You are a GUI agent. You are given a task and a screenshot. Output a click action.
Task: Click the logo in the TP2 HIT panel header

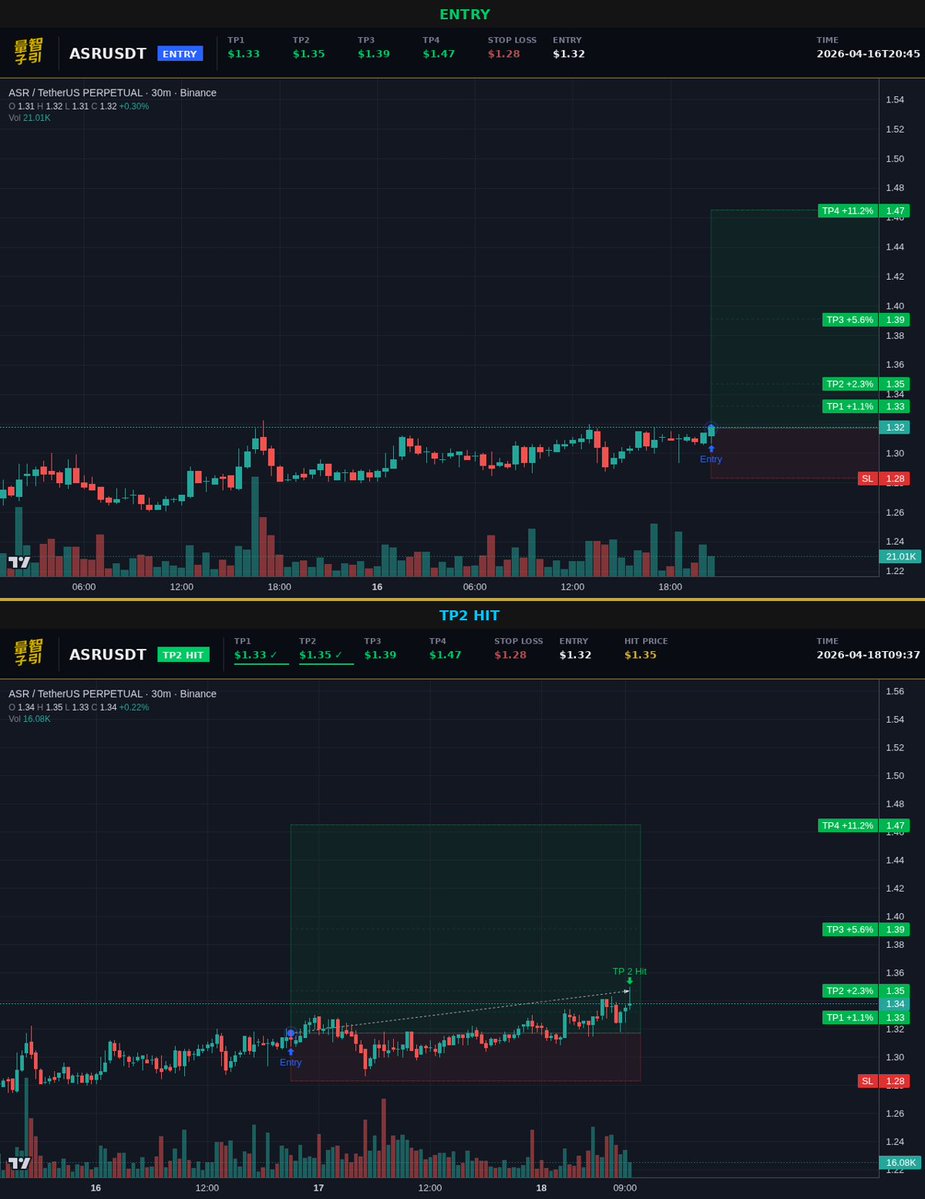[x=28, y=652]
